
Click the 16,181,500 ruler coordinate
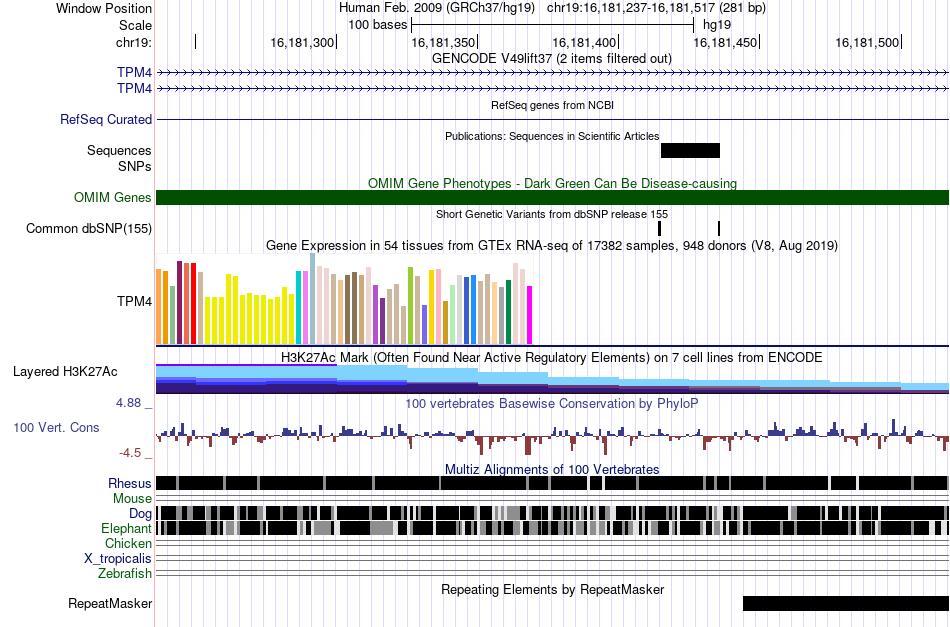(867, 42)
